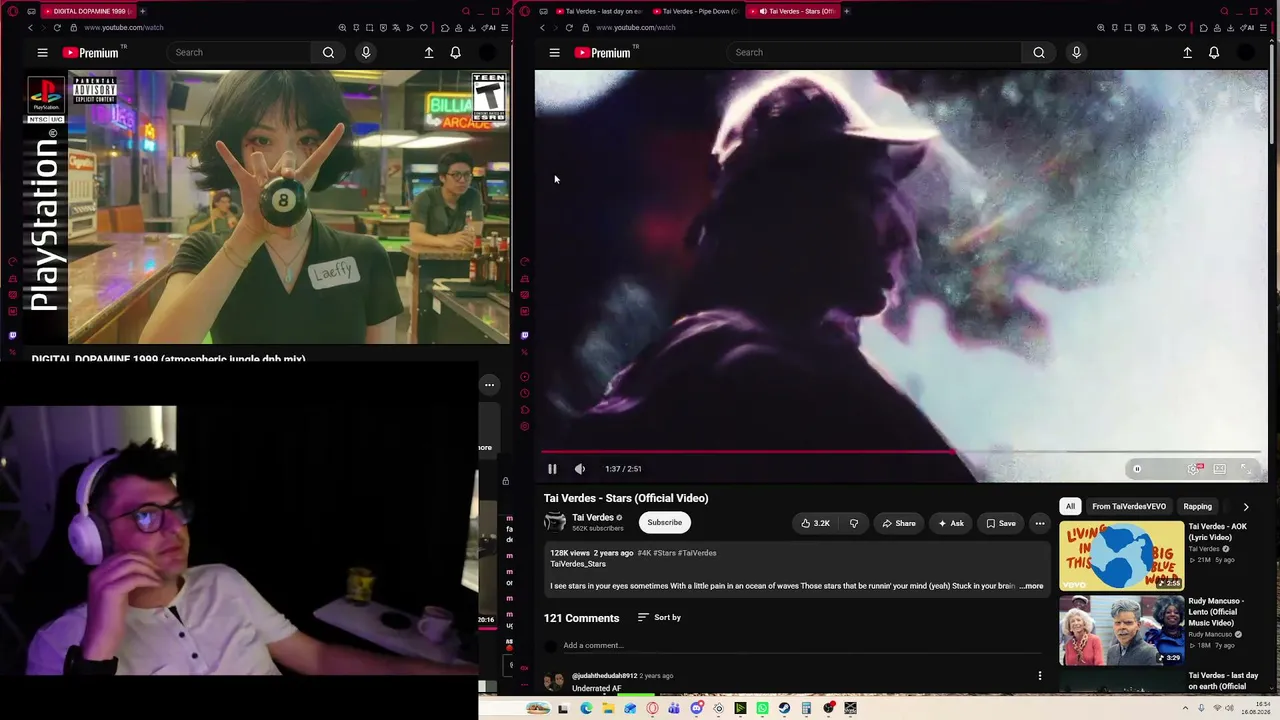Screen dimensions: 1280x720
Task: Open Steam from the taskbar
Action: 784,709
